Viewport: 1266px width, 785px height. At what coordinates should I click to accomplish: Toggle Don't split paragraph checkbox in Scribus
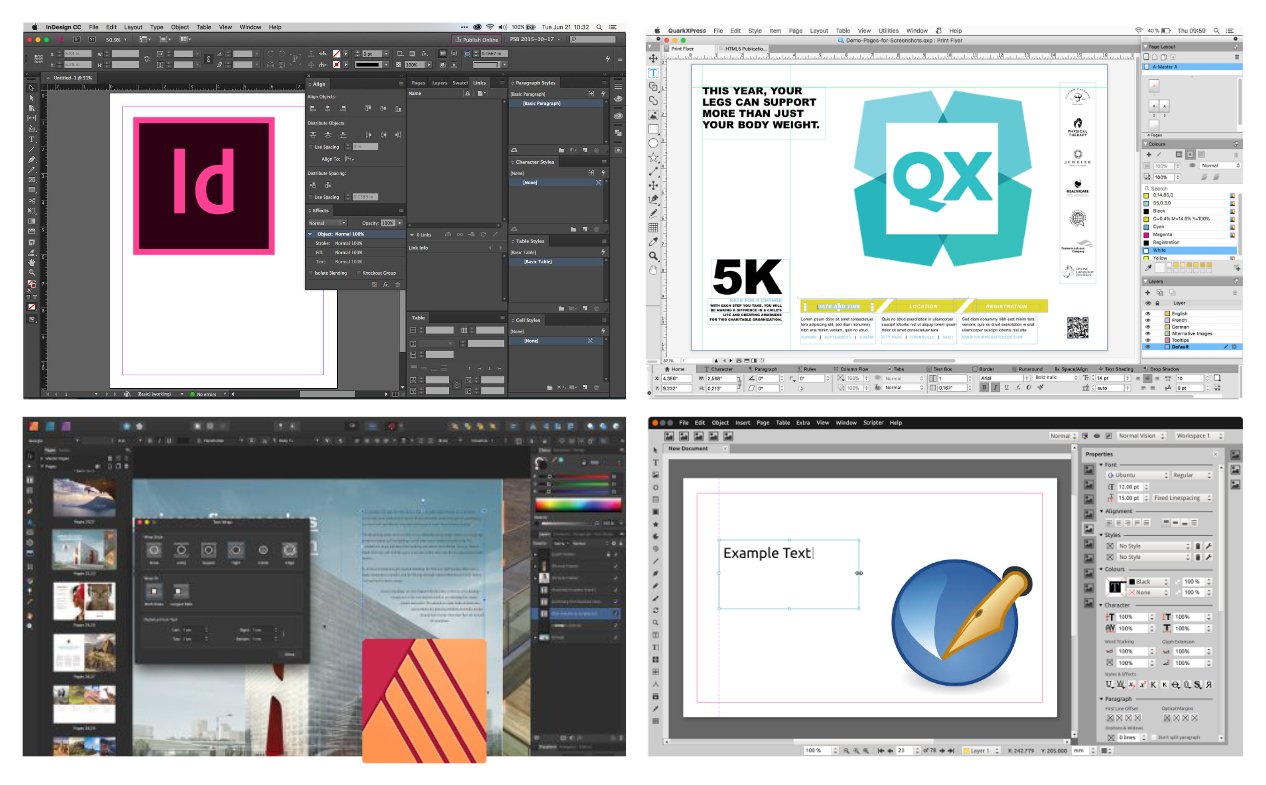[x=1154, y=737]
